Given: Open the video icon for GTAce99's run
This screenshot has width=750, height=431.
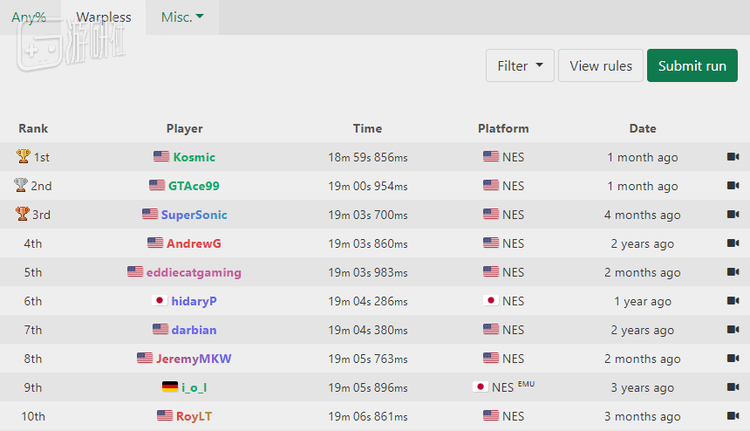Looking at the screenshot, I should pyautogui.click(x=732, y=186).
